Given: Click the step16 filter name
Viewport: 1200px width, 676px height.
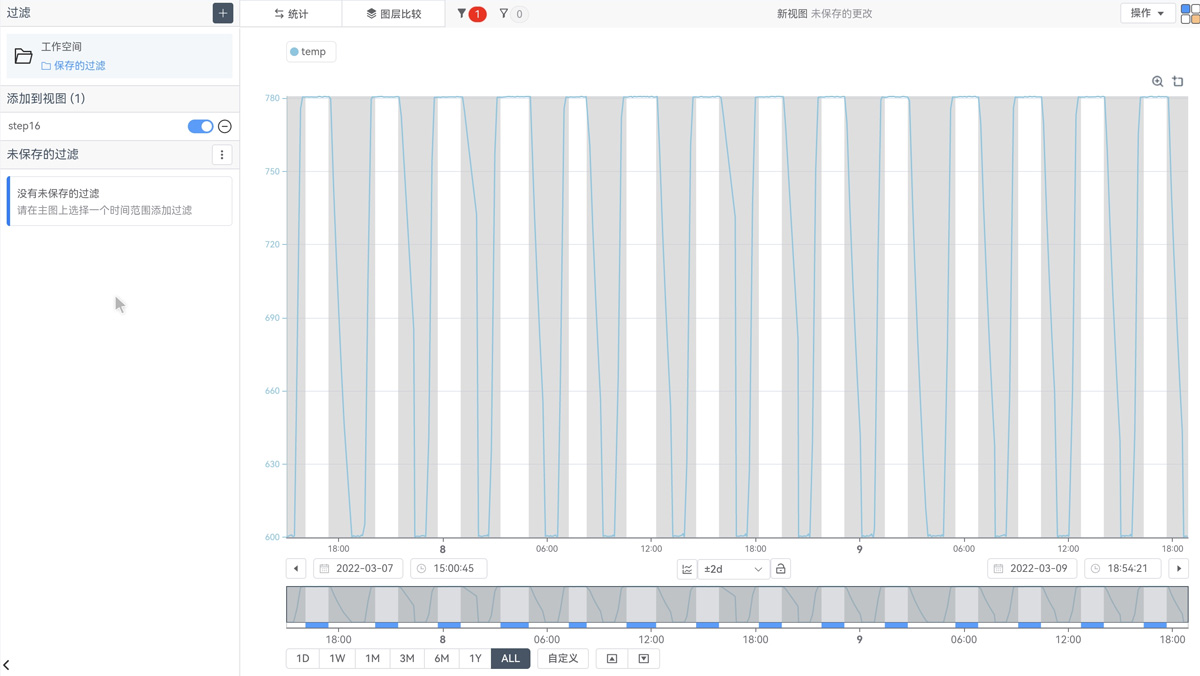Looking at the screenshot, I should click(24, 126).
